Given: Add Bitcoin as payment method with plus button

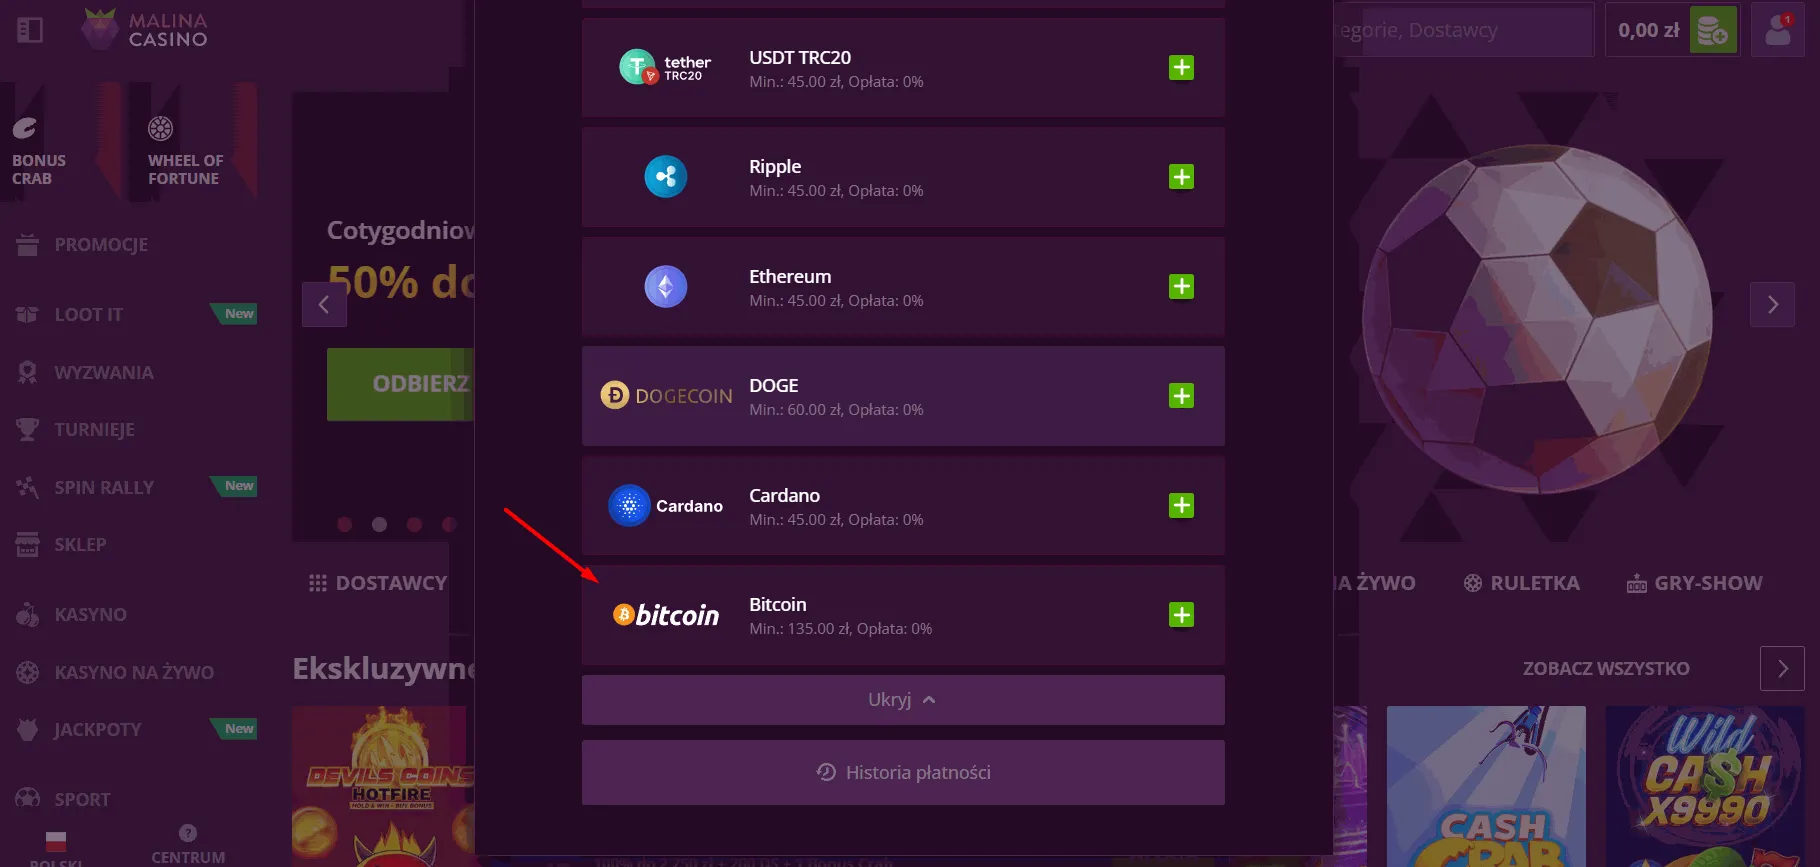Looking at the screenshot, I should (1181, 615).
